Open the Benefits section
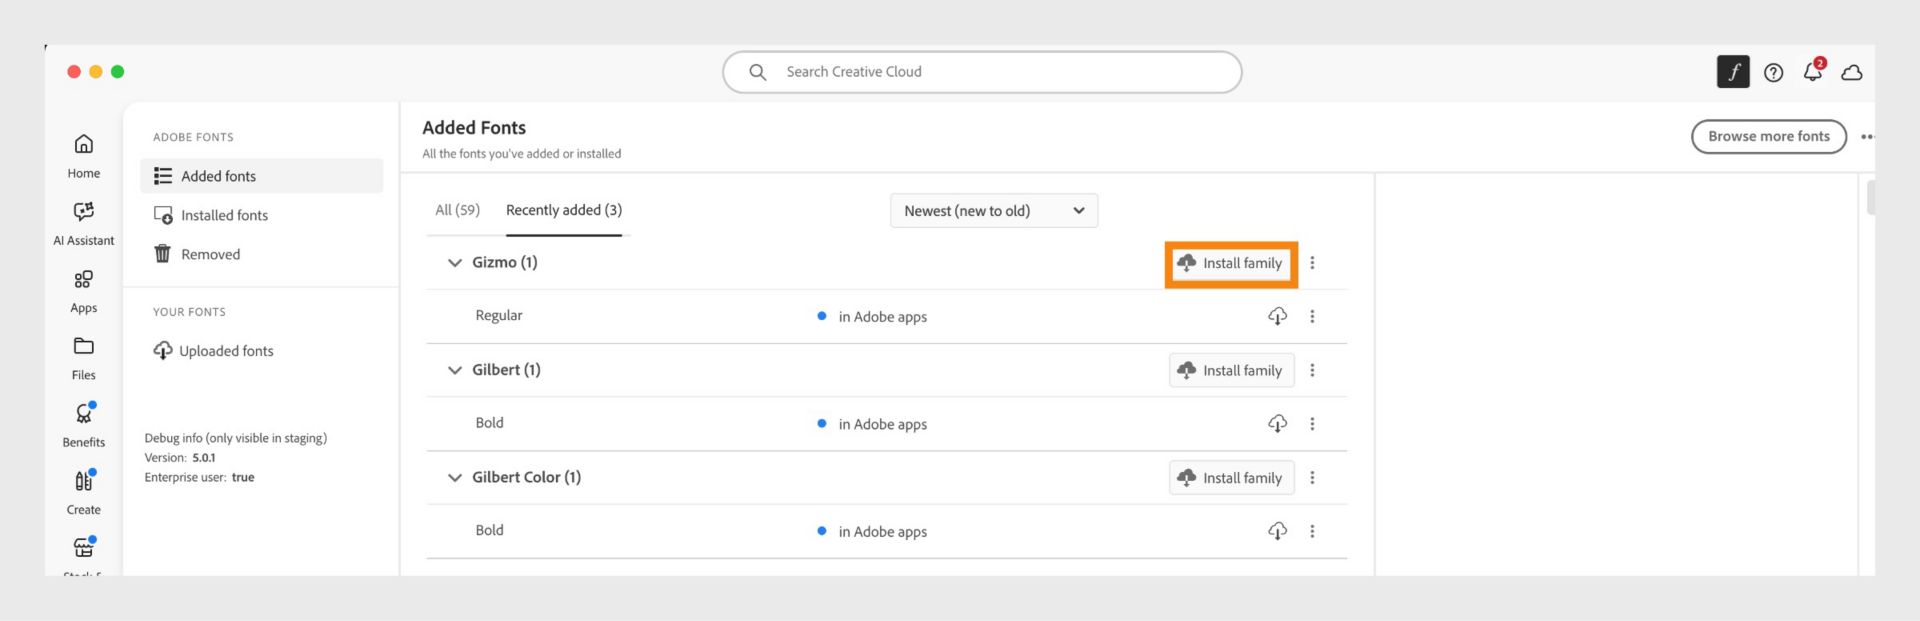The width and height of the screenshot is (1920, 621). (x=84, y=425)
